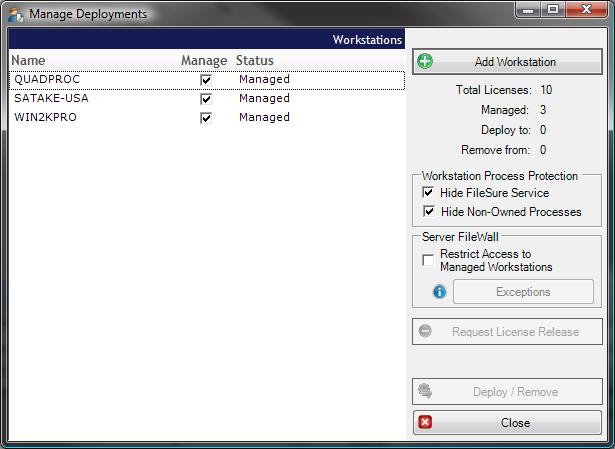Click the blue info icon beside Exceptions

[439, 292]
